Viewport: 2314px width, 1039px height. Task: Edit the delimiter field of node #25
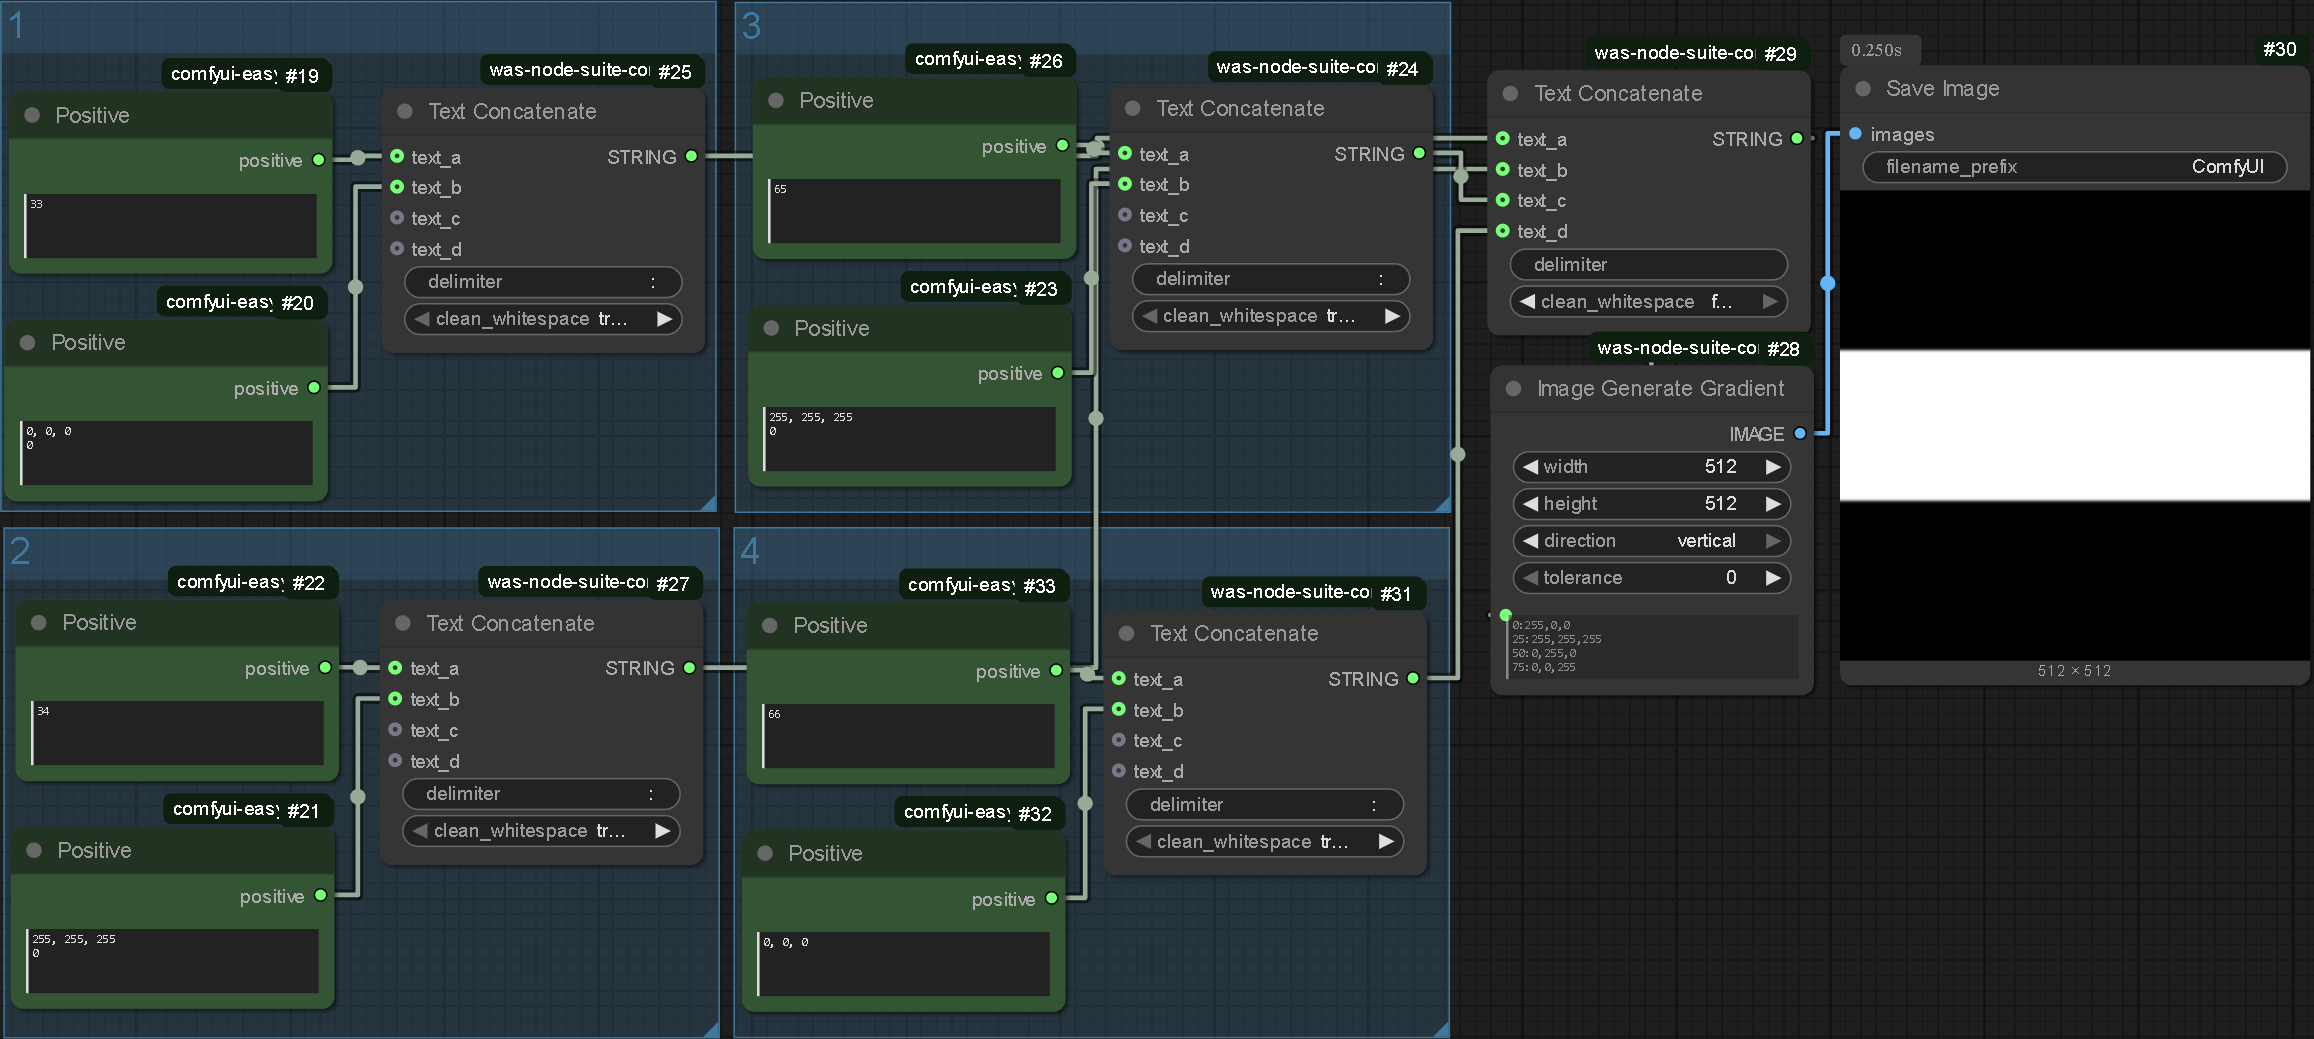click(543, 282)
